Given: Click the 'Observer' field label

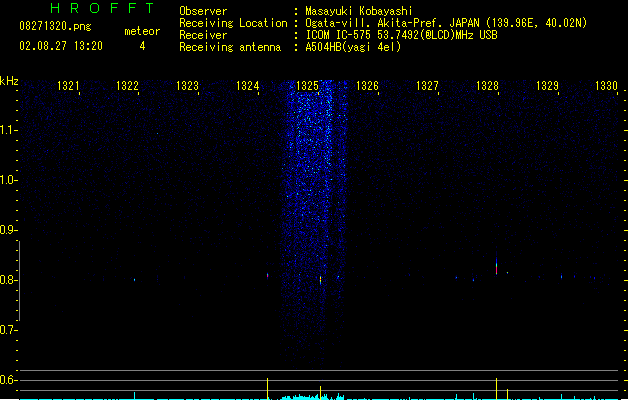Looking at the screenshot, I should (x=203, y=11).
